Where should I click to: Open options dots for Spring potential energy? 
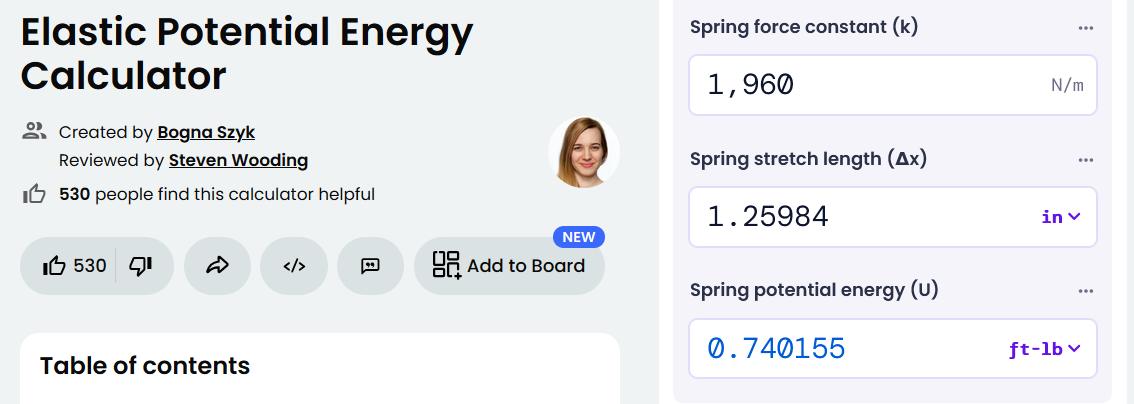click(x=1086, y=291)
